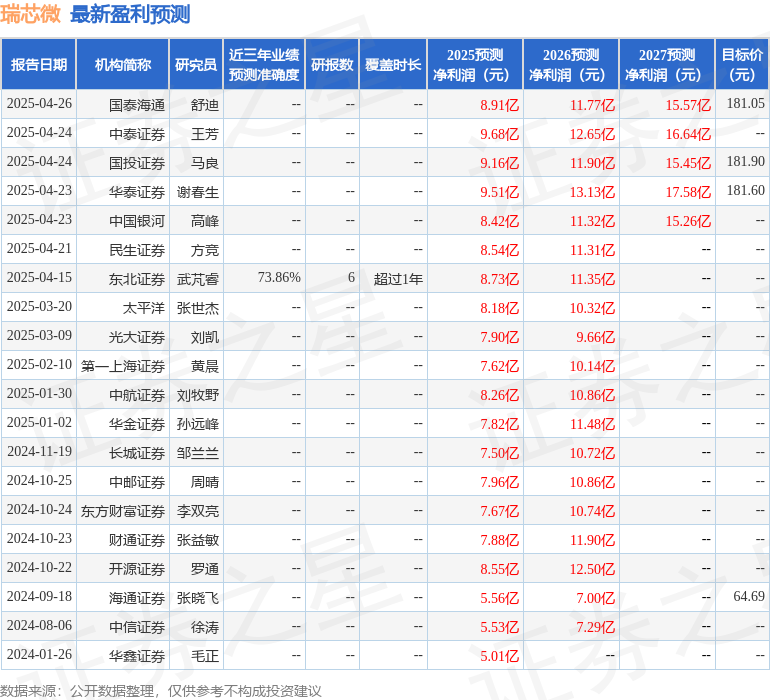This screenshot has height=700, width=770.
Task: Click researcher name 马良
Action: (205, 163)
